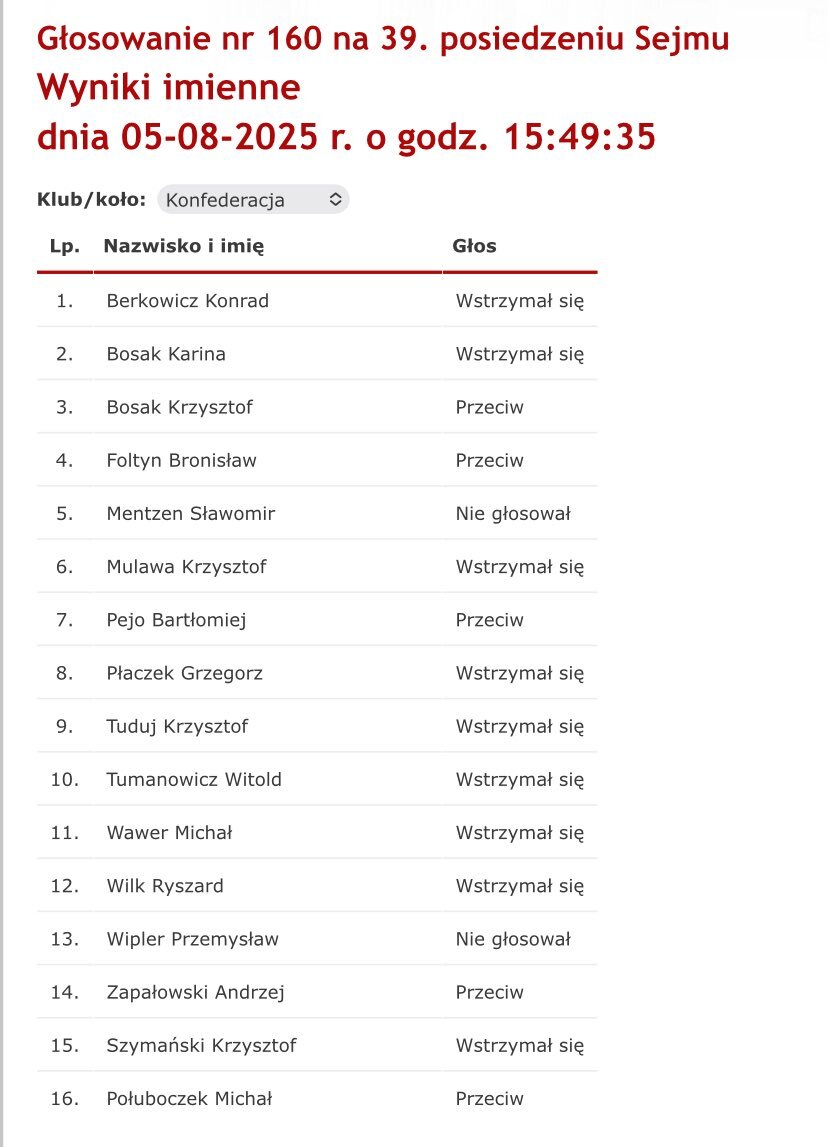This screenshot has width=828, height=1147.
Task: Click on Bosak Krzysztof's 'Przeciw' vote
Action: 489,407
